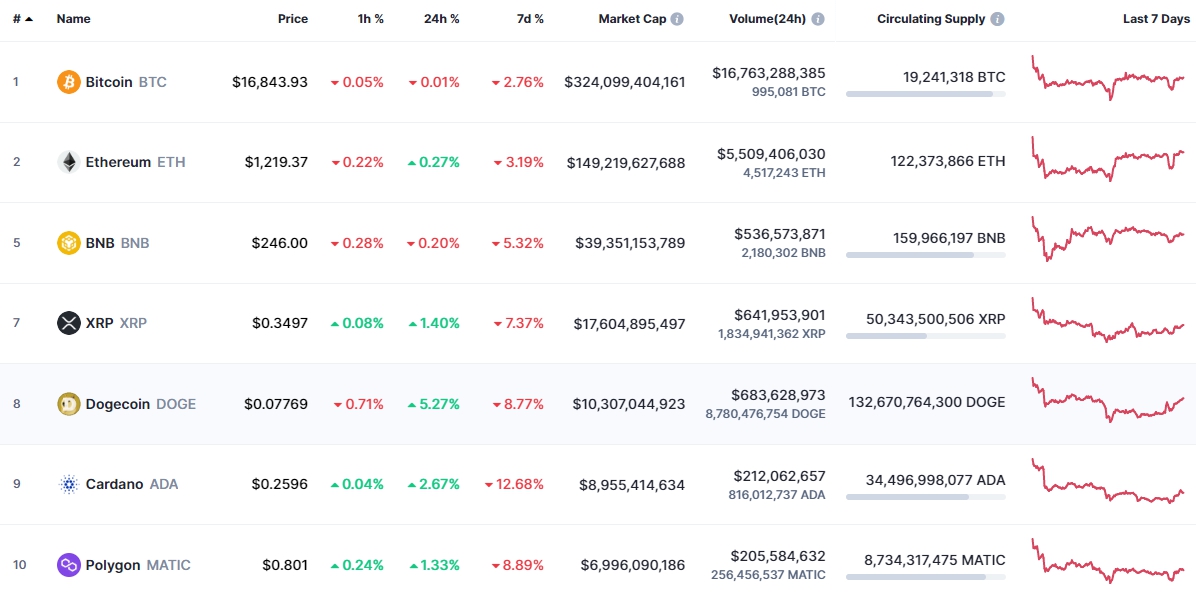Click the BNB yellow logo icon
This screenshot has width=1196, height=598.
pyautogui.click(x=69, y=243)
